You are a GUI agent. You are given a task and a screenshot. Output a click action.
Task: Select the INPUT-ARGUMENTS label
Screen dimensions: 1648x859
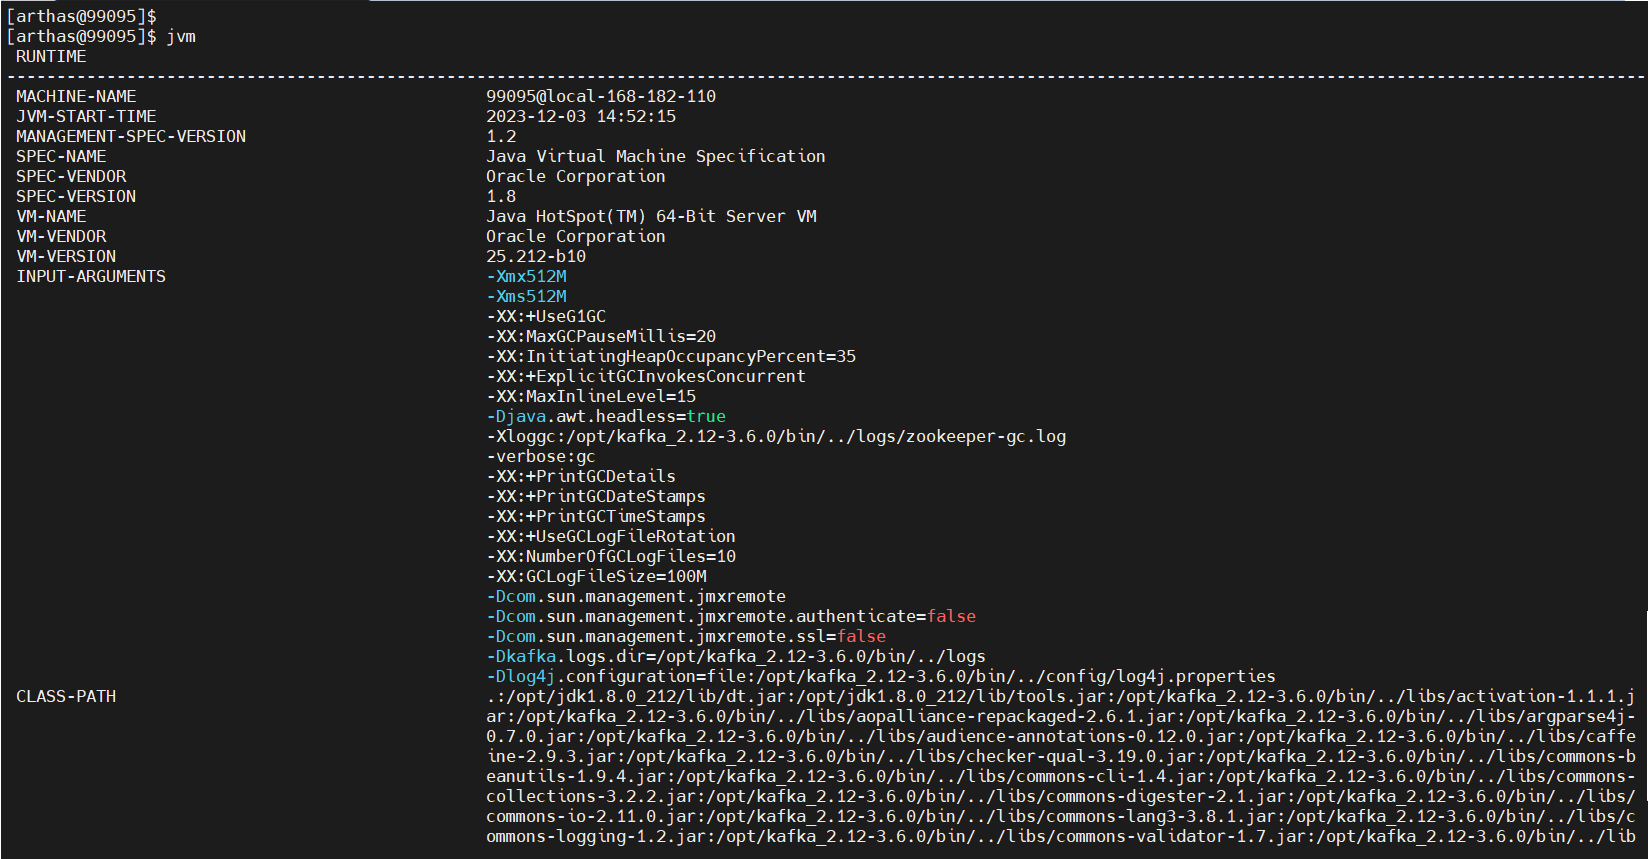click(91, 277)
